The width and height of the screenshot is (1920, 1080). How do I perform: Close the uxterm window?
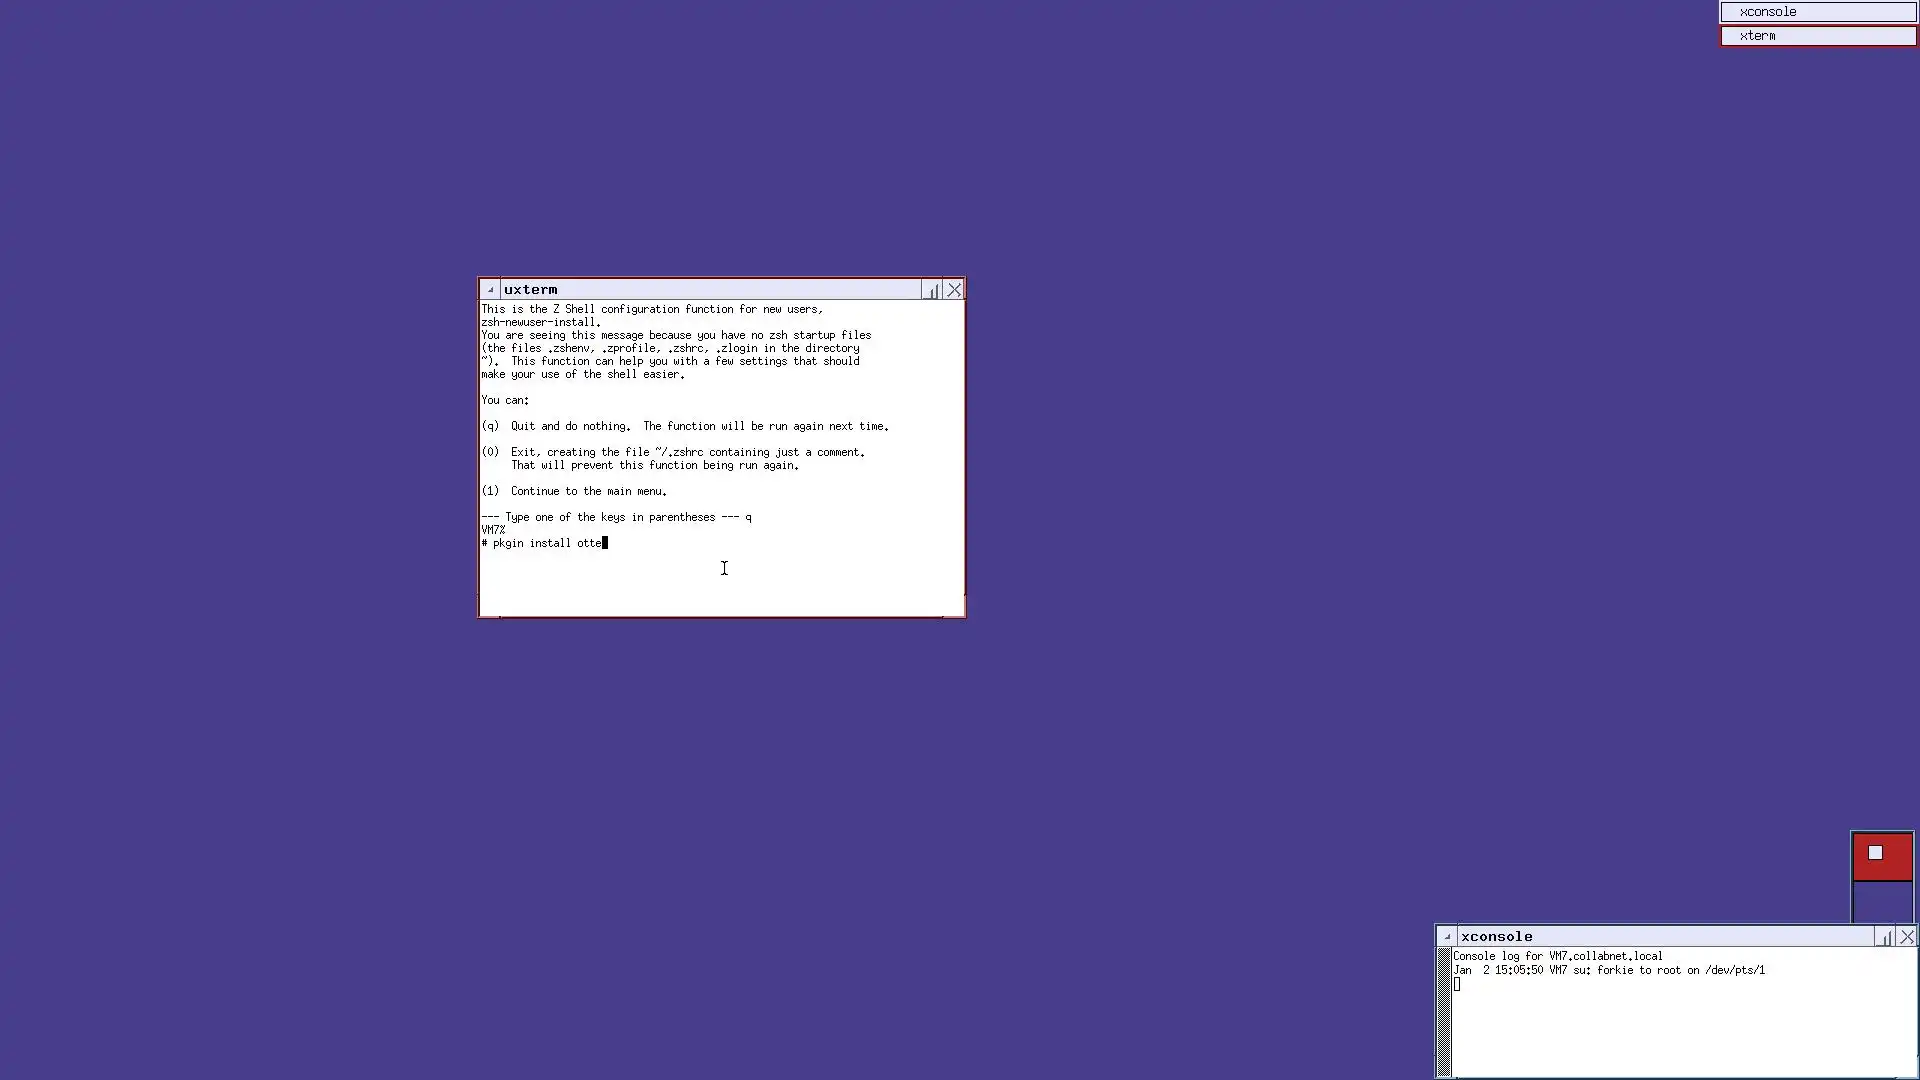click(x=954, y=290)
